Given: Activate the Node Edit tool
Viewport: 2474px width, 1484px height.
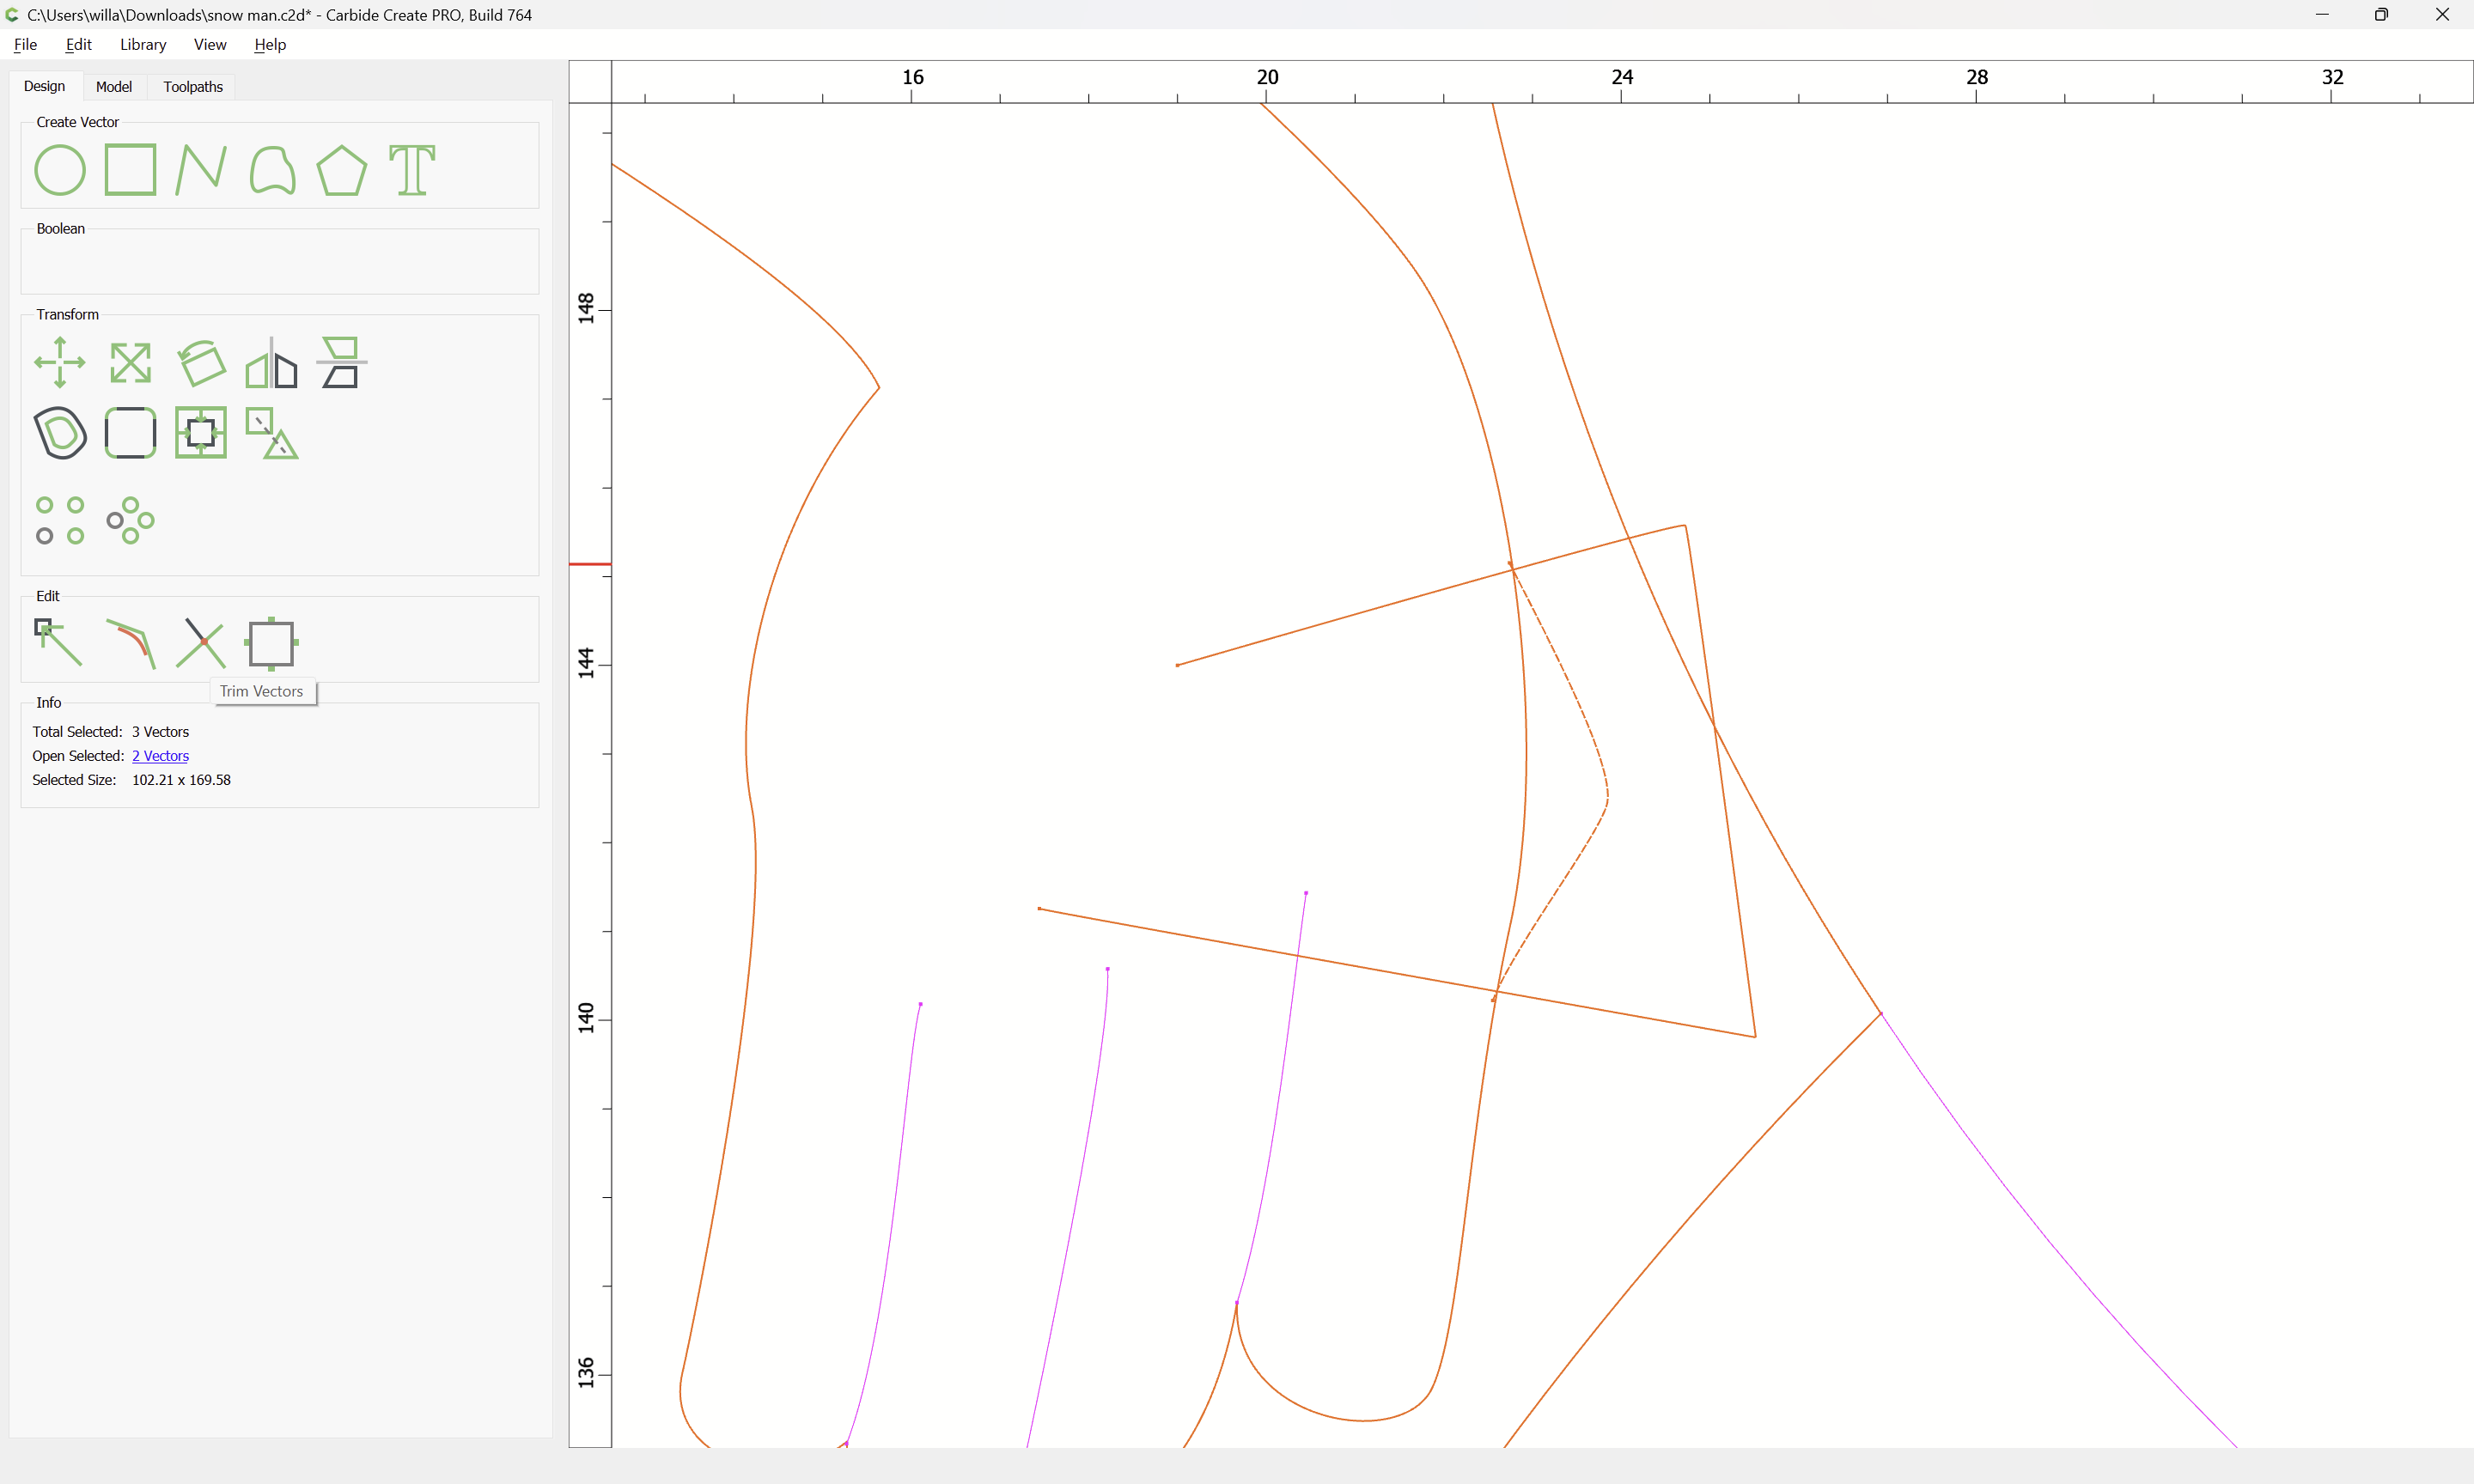Looking at the screenshot, I should click(x=59, y=643).
